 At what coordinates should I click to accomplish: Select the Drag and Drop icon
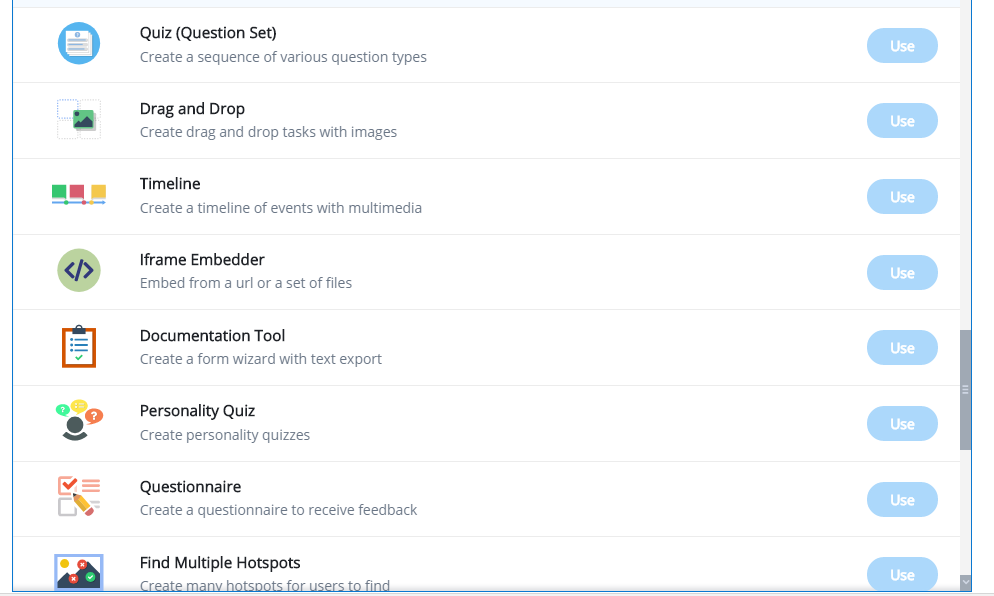(x=79, y=119)
